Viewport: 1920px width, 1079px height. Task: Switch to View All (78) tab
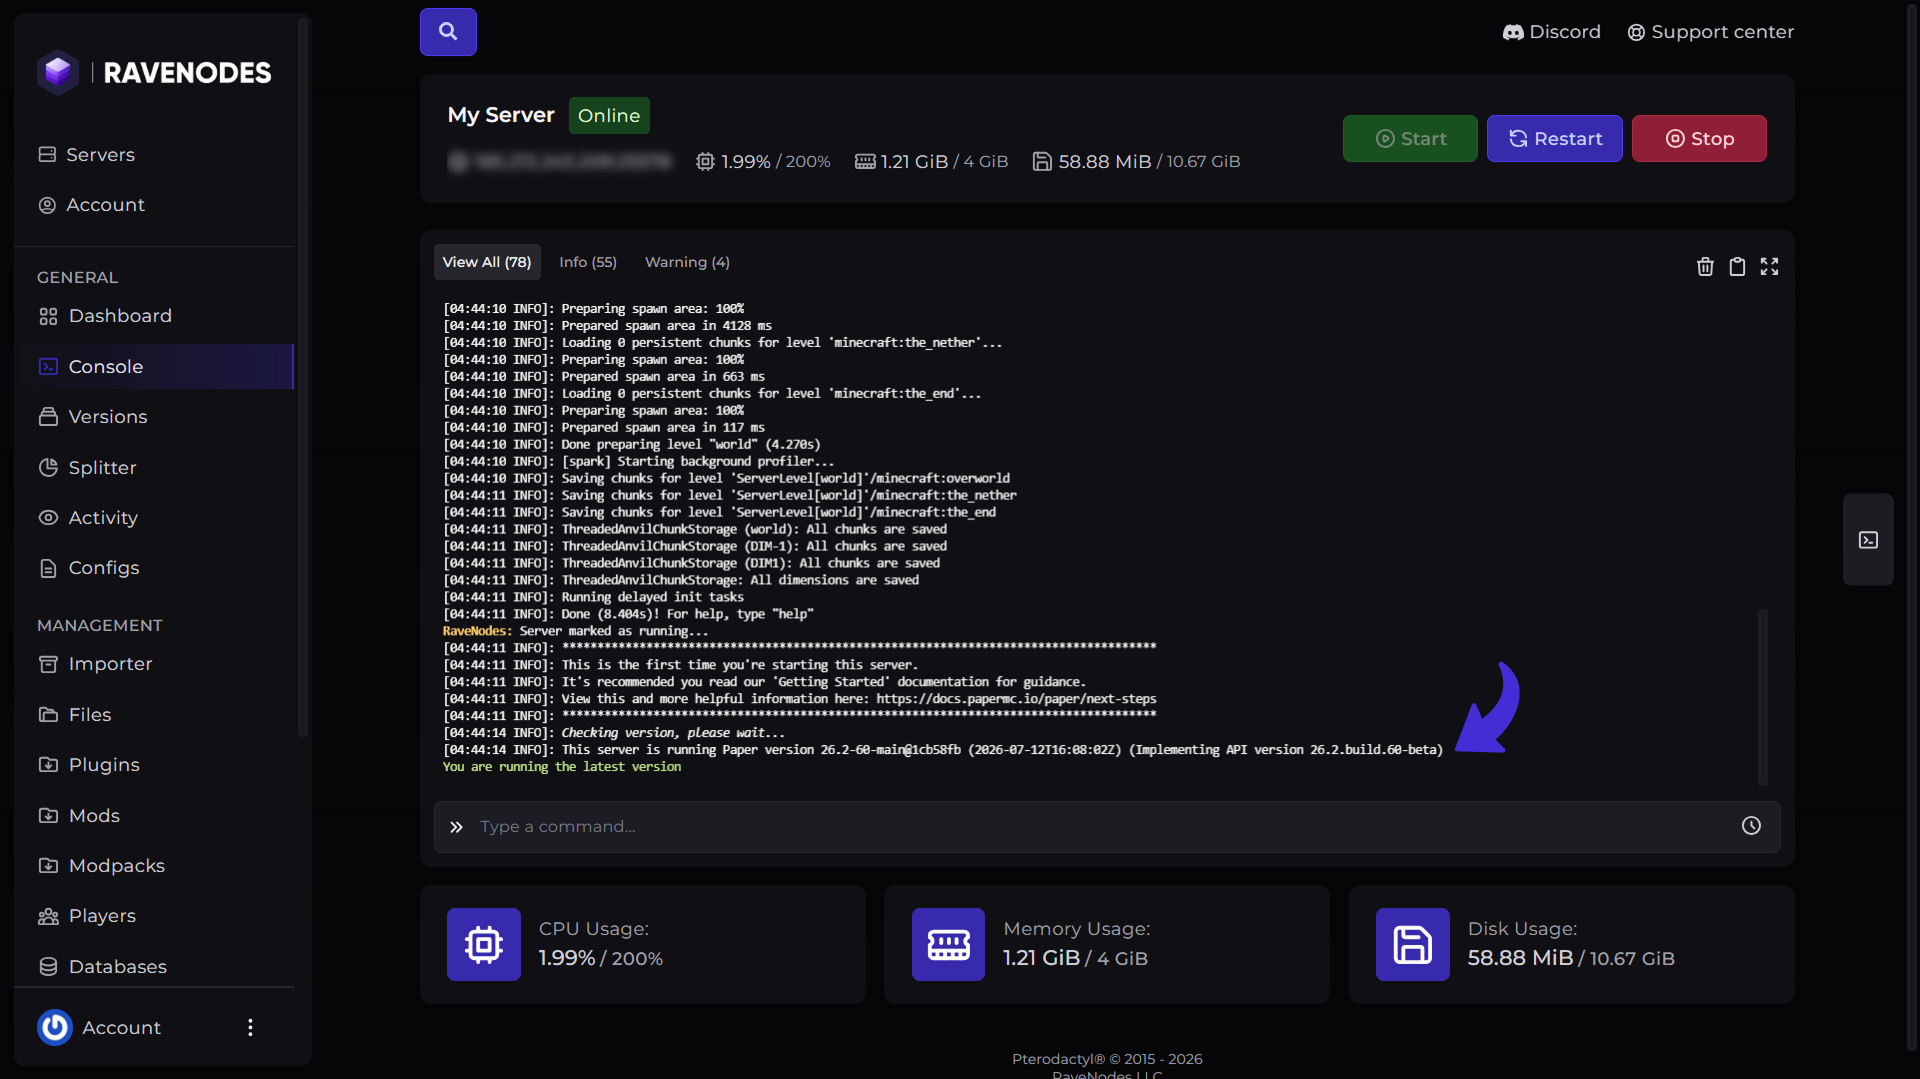click(x=487, y=262)
